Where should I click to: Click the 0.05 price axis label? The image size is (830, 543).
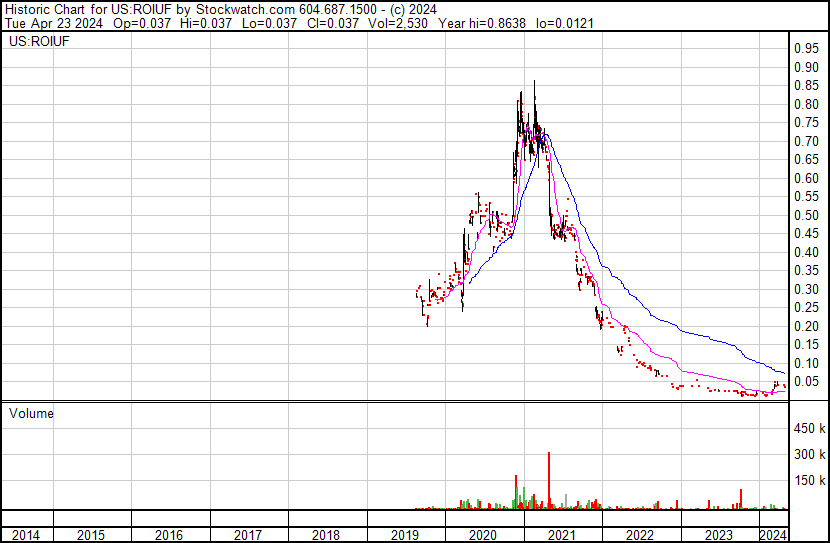point(806,382)
